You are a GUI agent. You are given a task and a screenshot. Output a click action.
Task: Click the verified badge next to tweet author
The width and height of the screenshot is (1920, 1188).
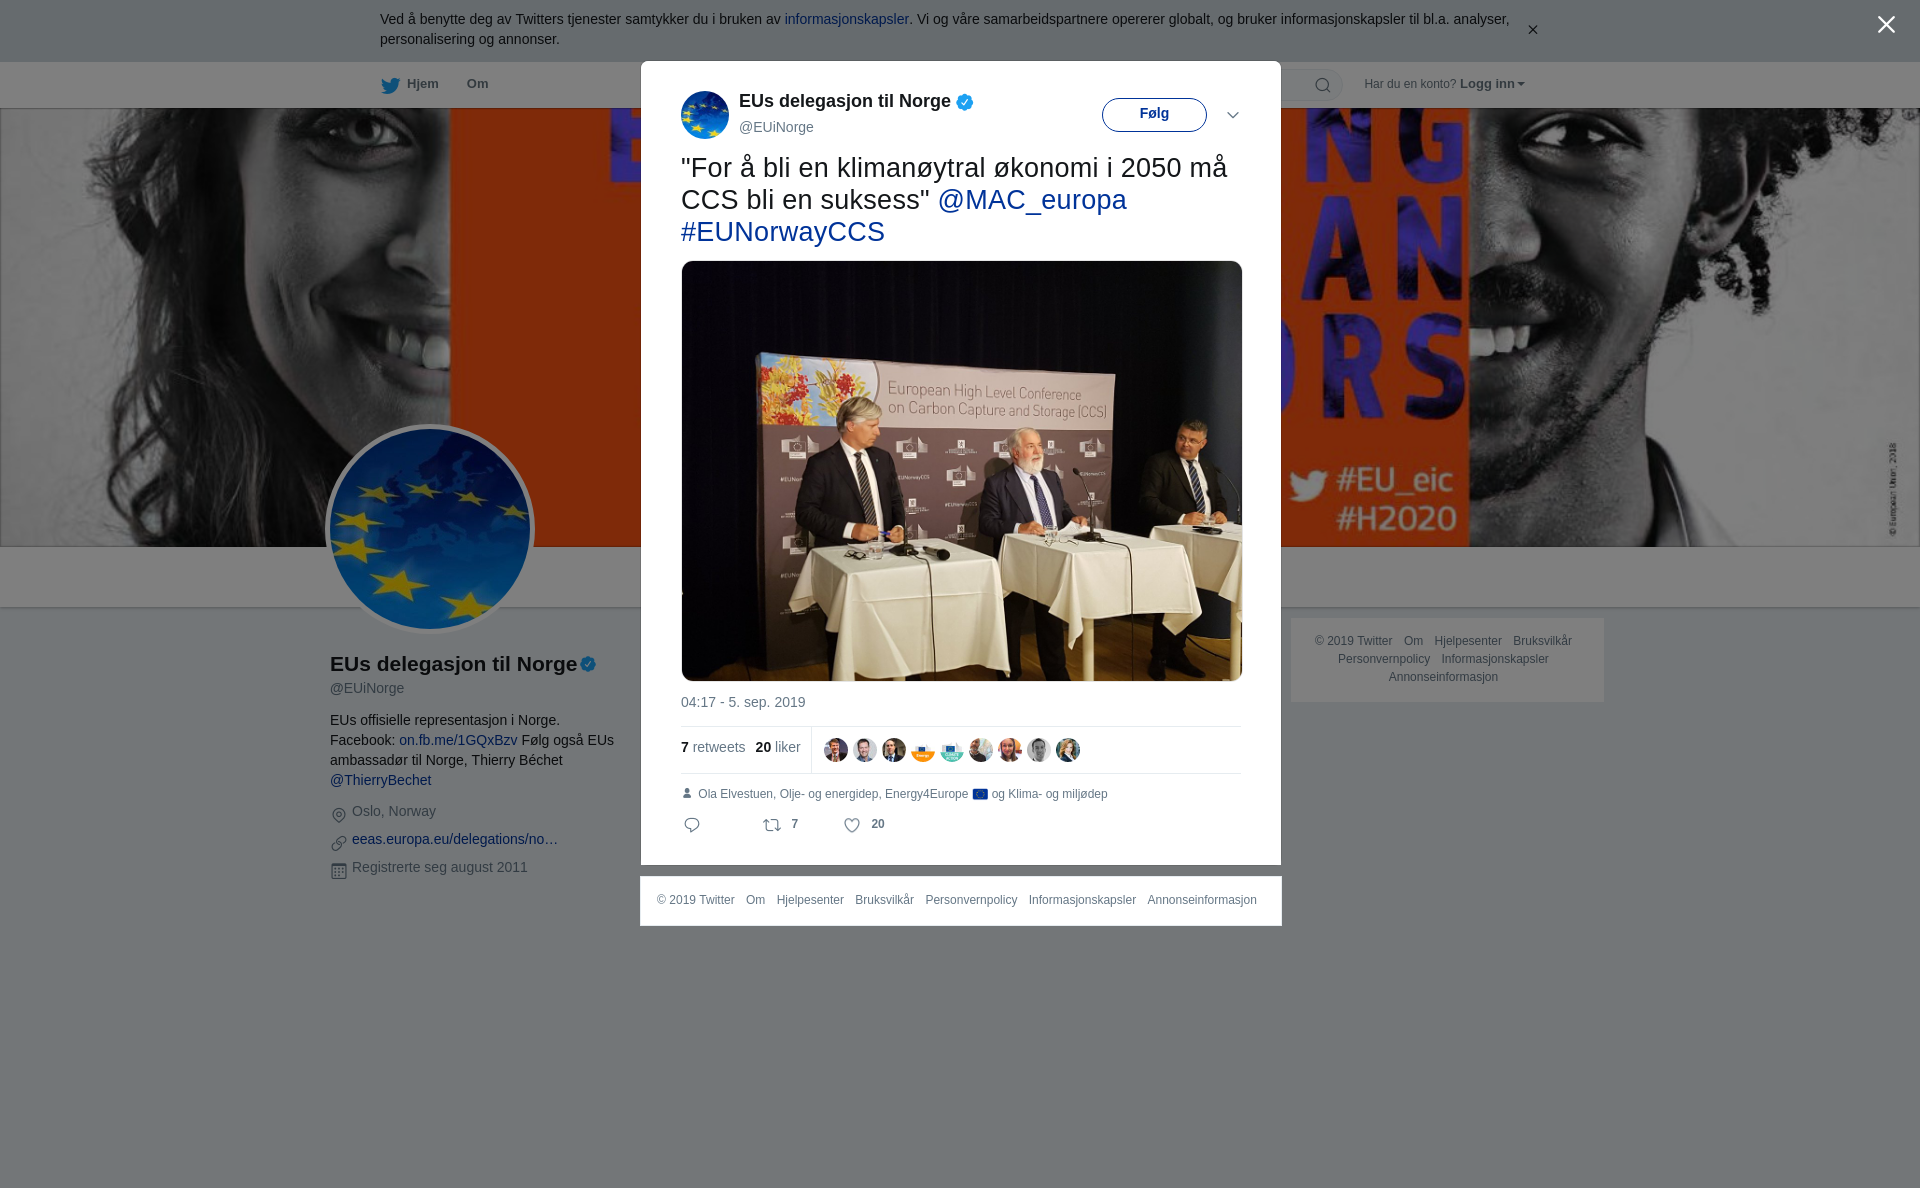click(965, 102)
